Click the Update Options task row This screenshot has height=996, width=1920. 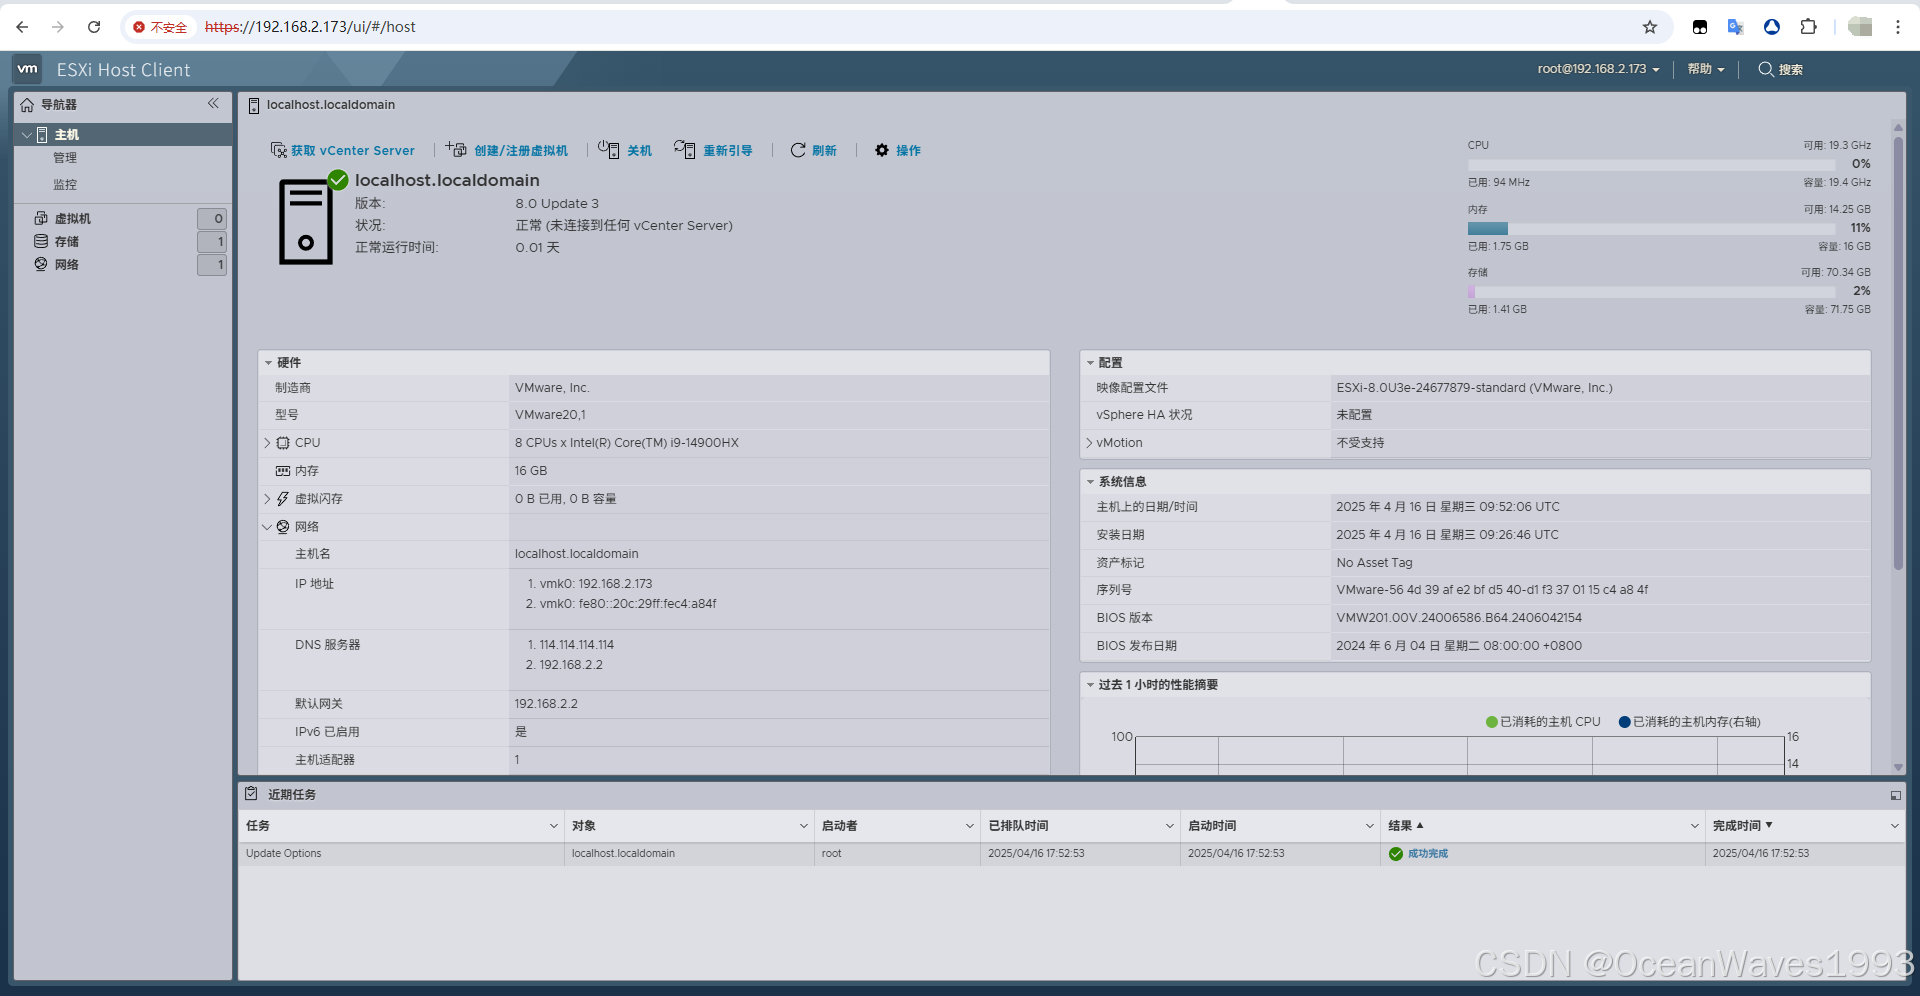[x=1070, y=854]
